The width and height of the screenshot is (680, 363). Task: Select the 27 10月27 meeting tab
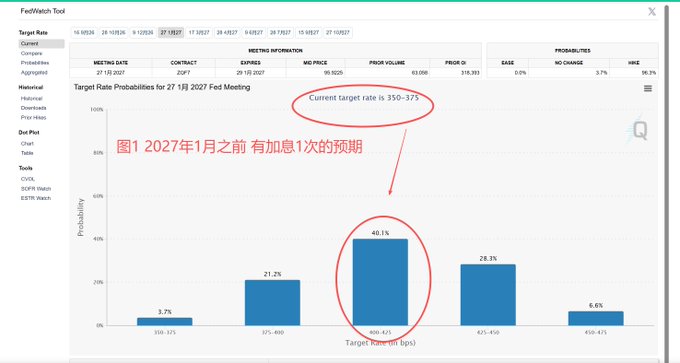tap(338, 33)
